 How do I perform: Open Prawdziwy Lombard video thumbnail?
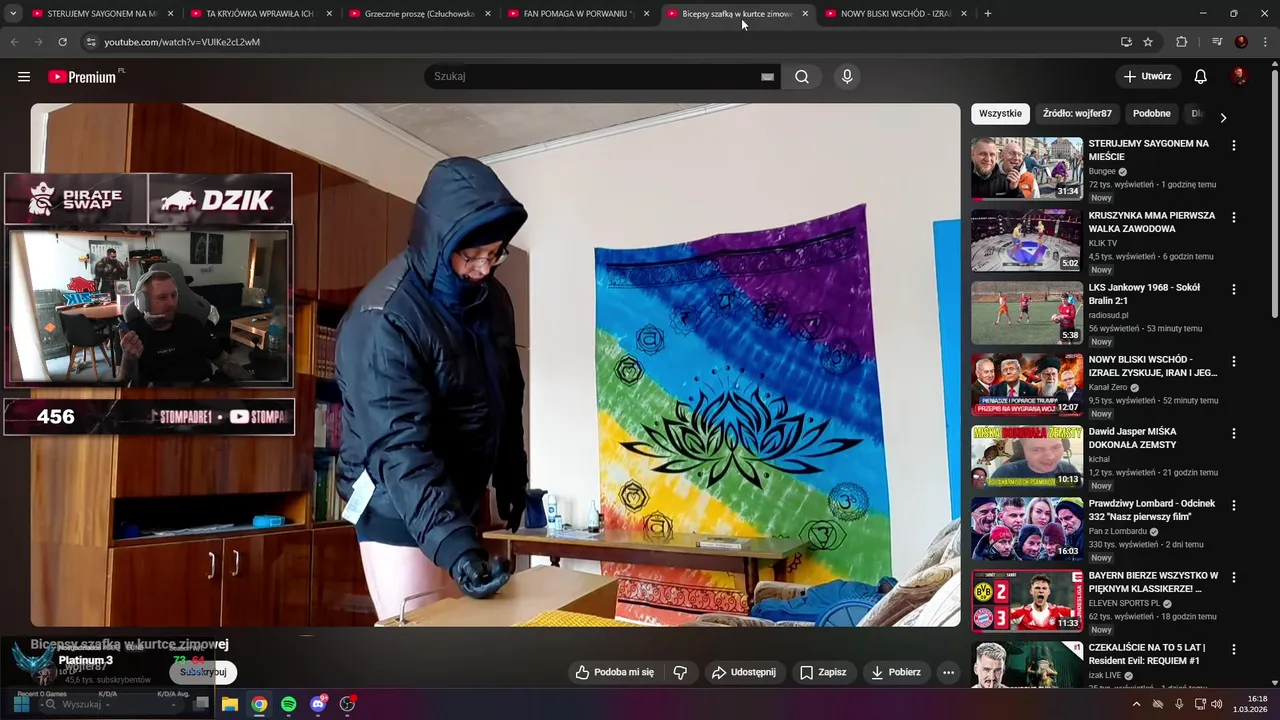1026,528
